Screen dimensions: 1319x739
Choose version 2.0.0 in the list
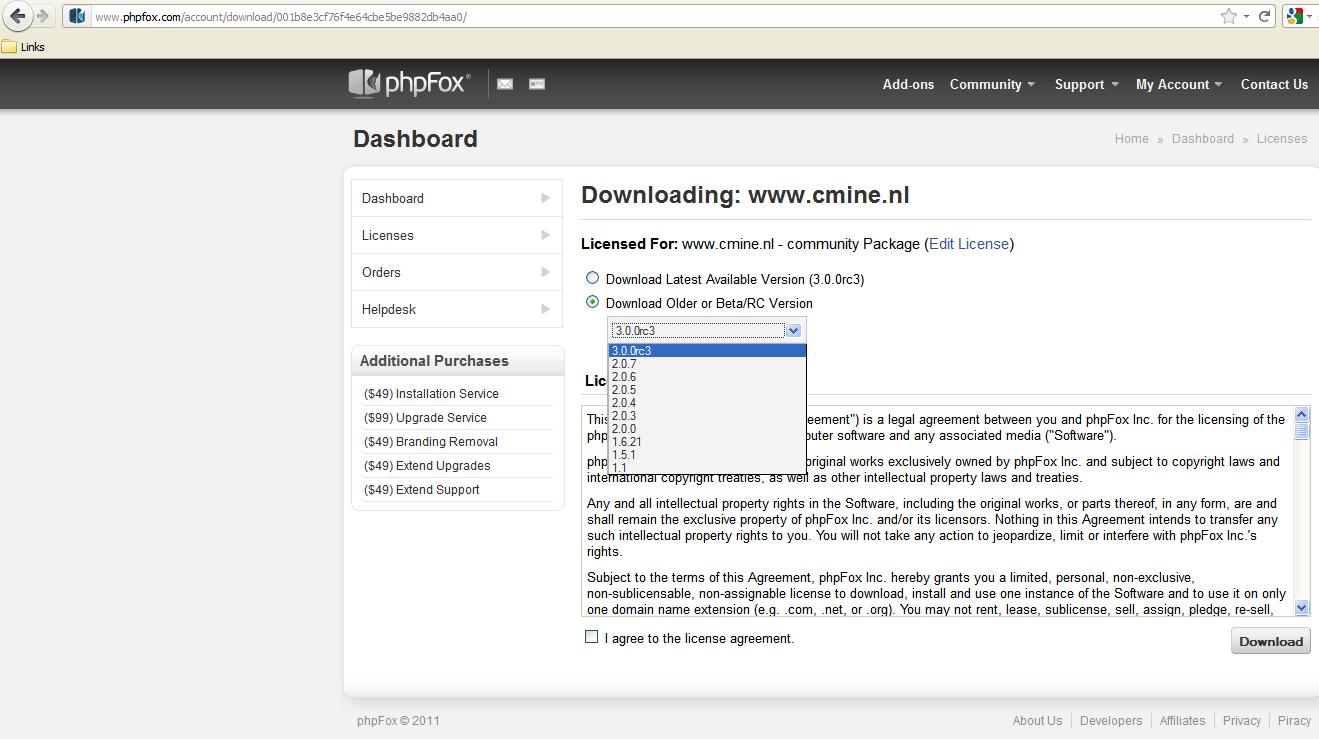[707, 429]
